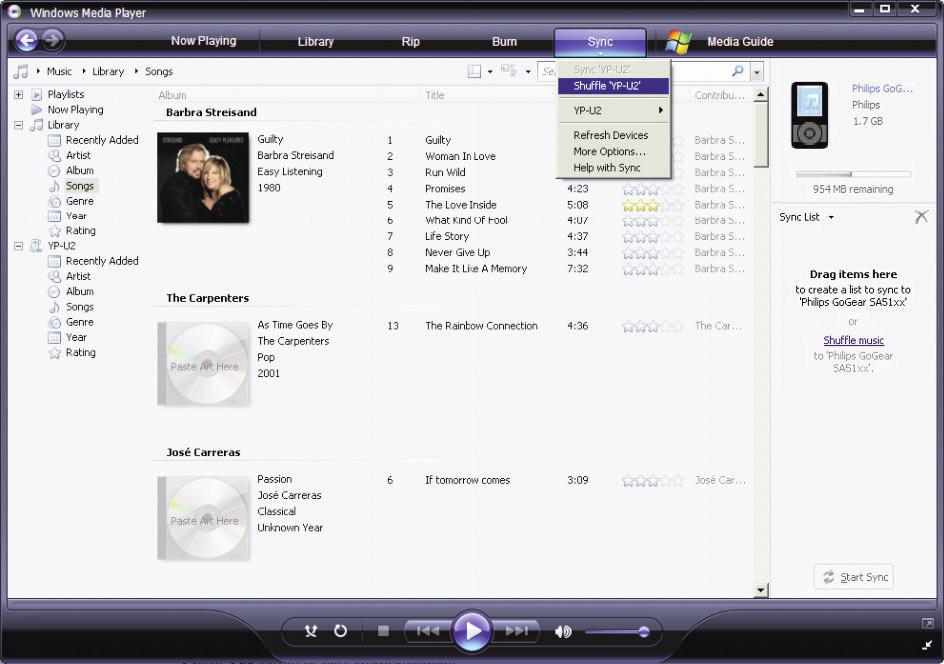Open Now Playing in the tree

point(75,110)
